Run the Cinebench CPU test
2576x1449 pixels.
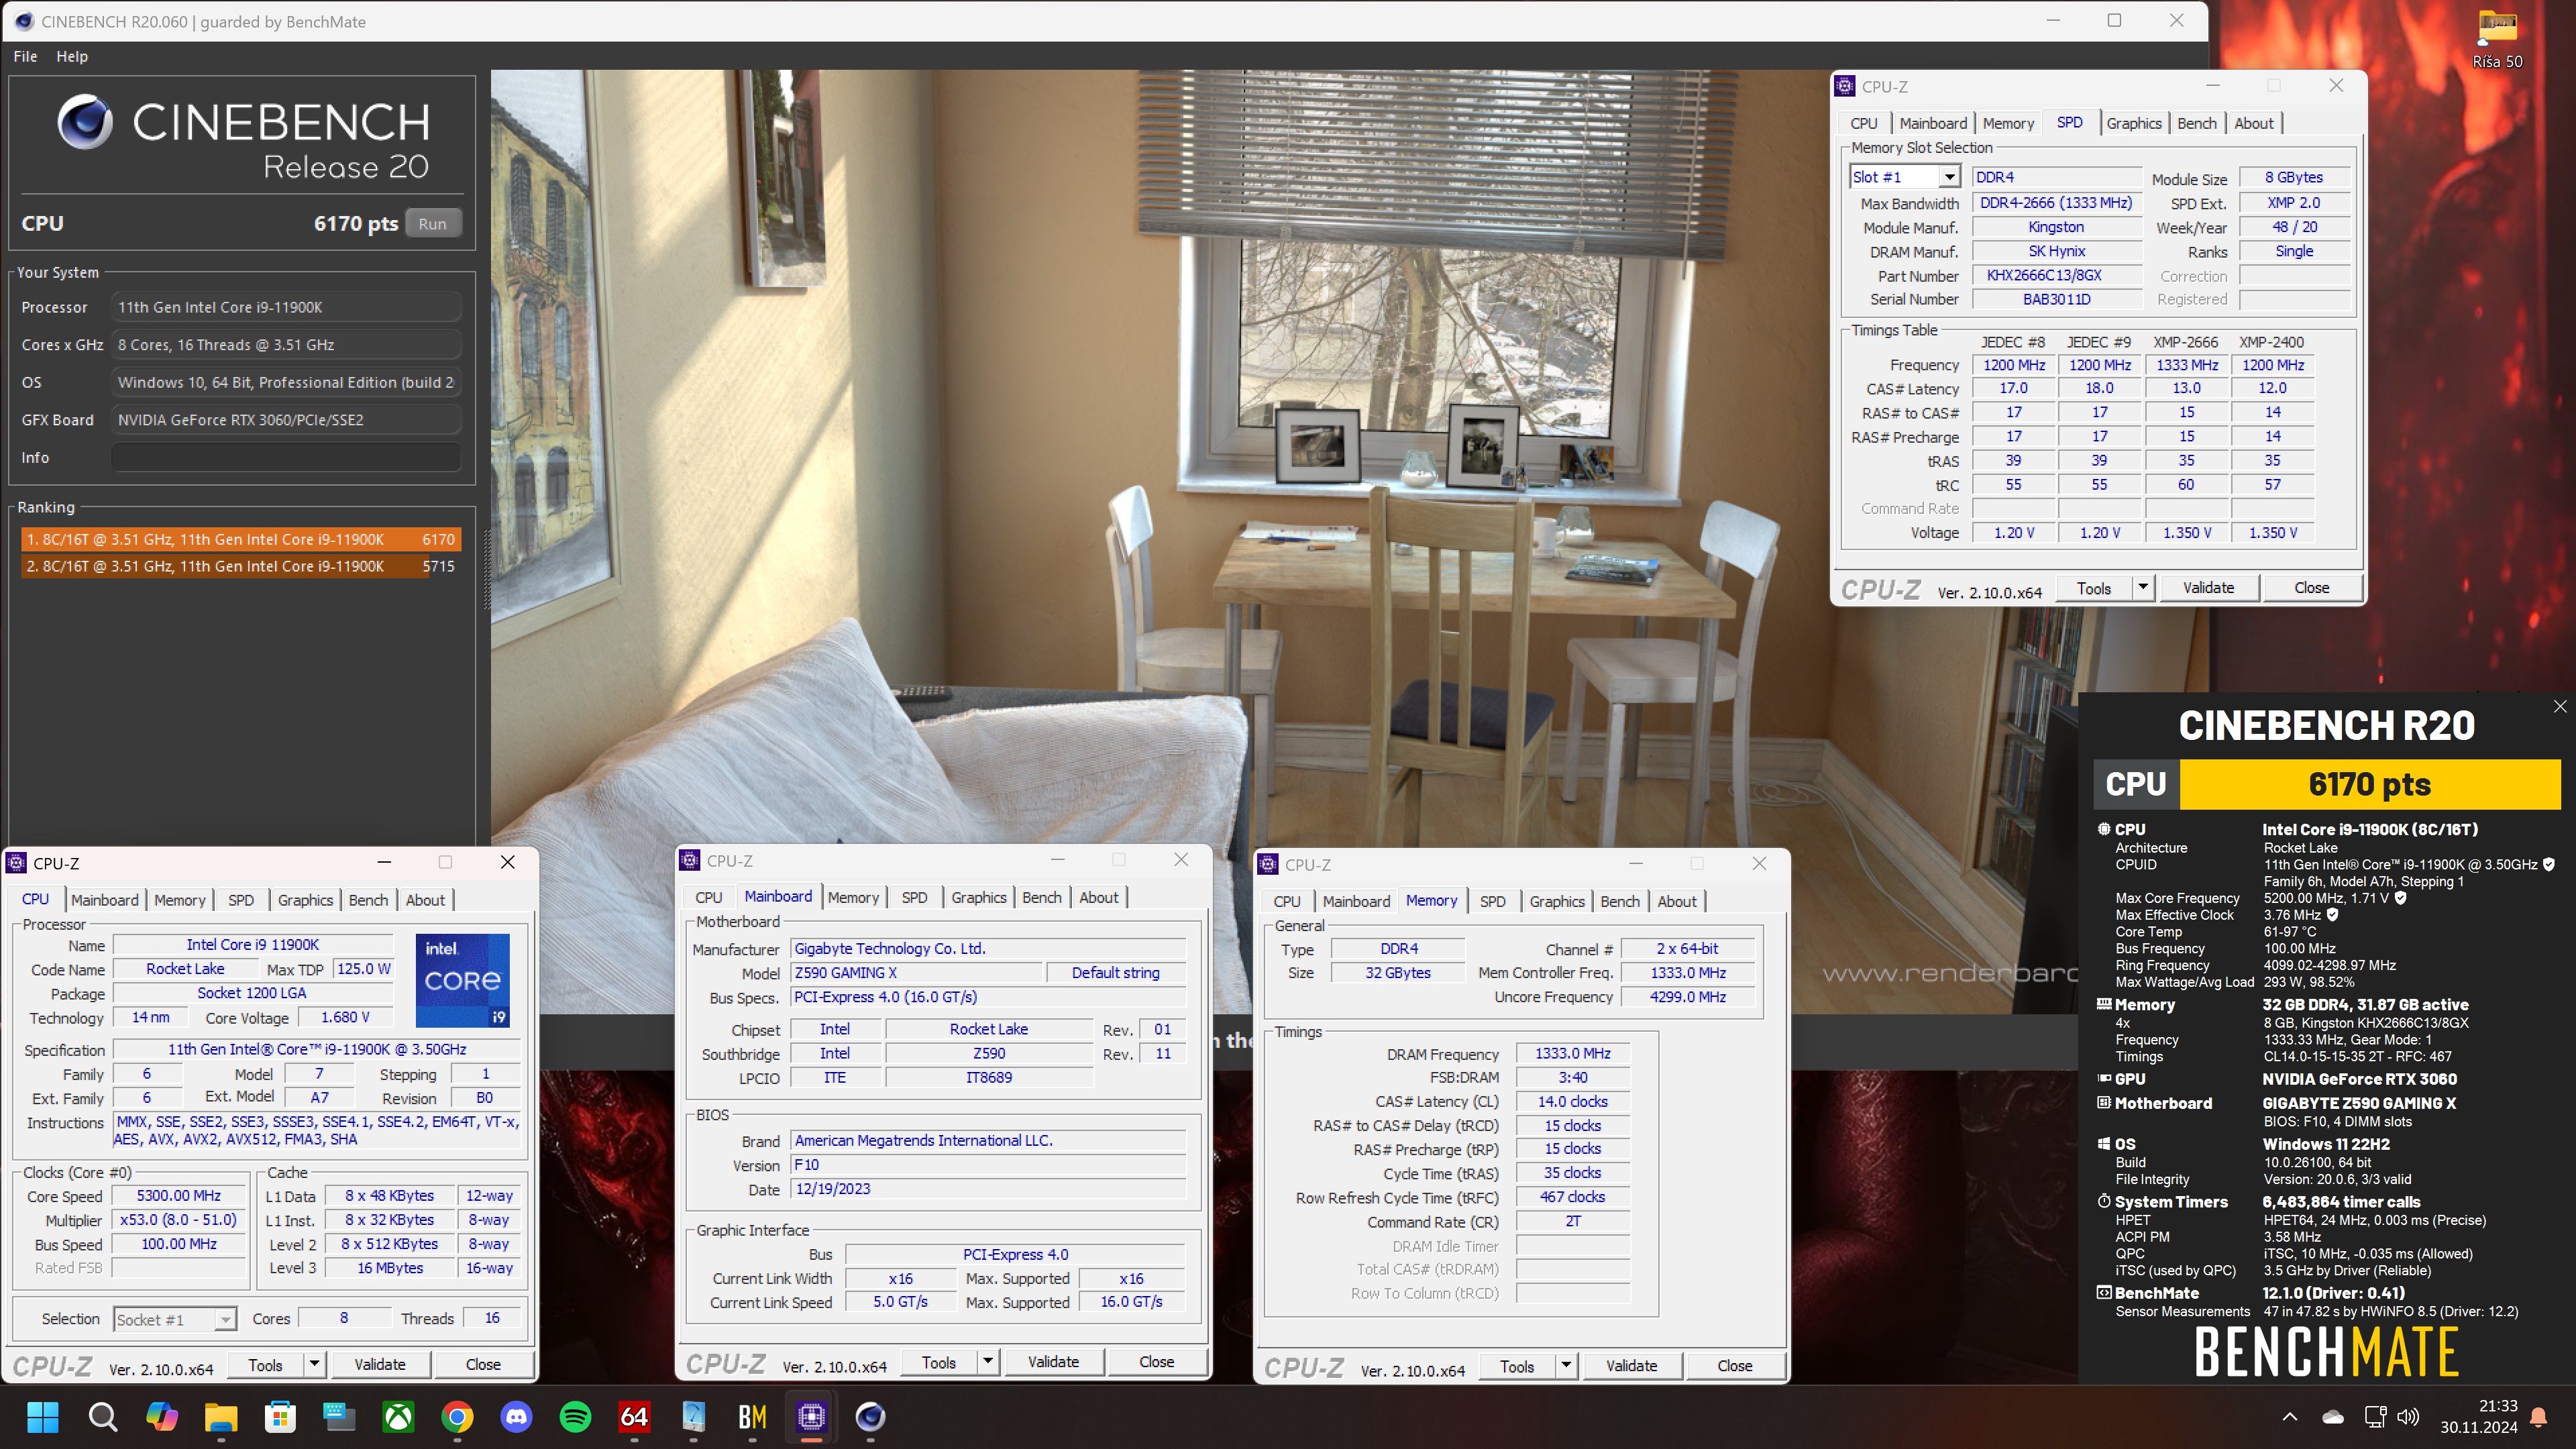point(433,223)
